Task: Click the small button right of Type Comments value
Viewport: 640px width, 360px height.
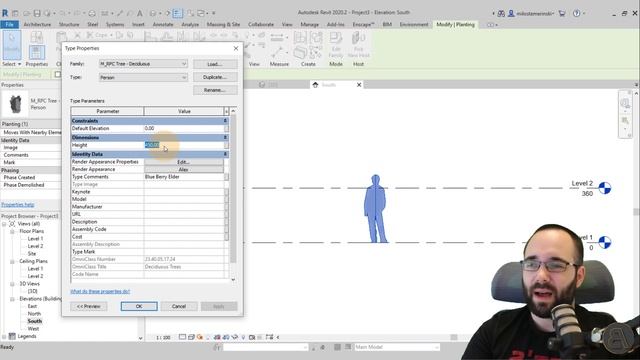Action: click(226, 177)
